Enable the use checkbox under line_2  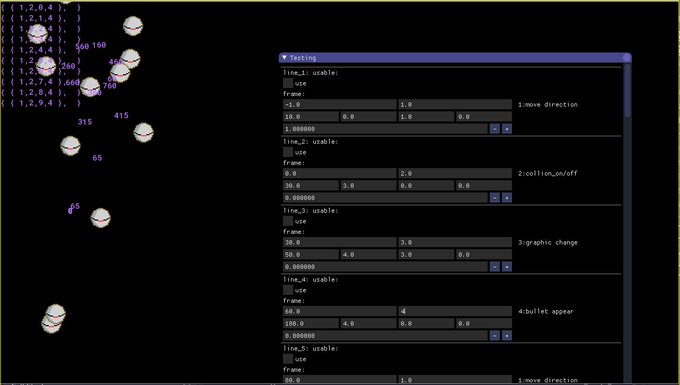coord(288,152)
